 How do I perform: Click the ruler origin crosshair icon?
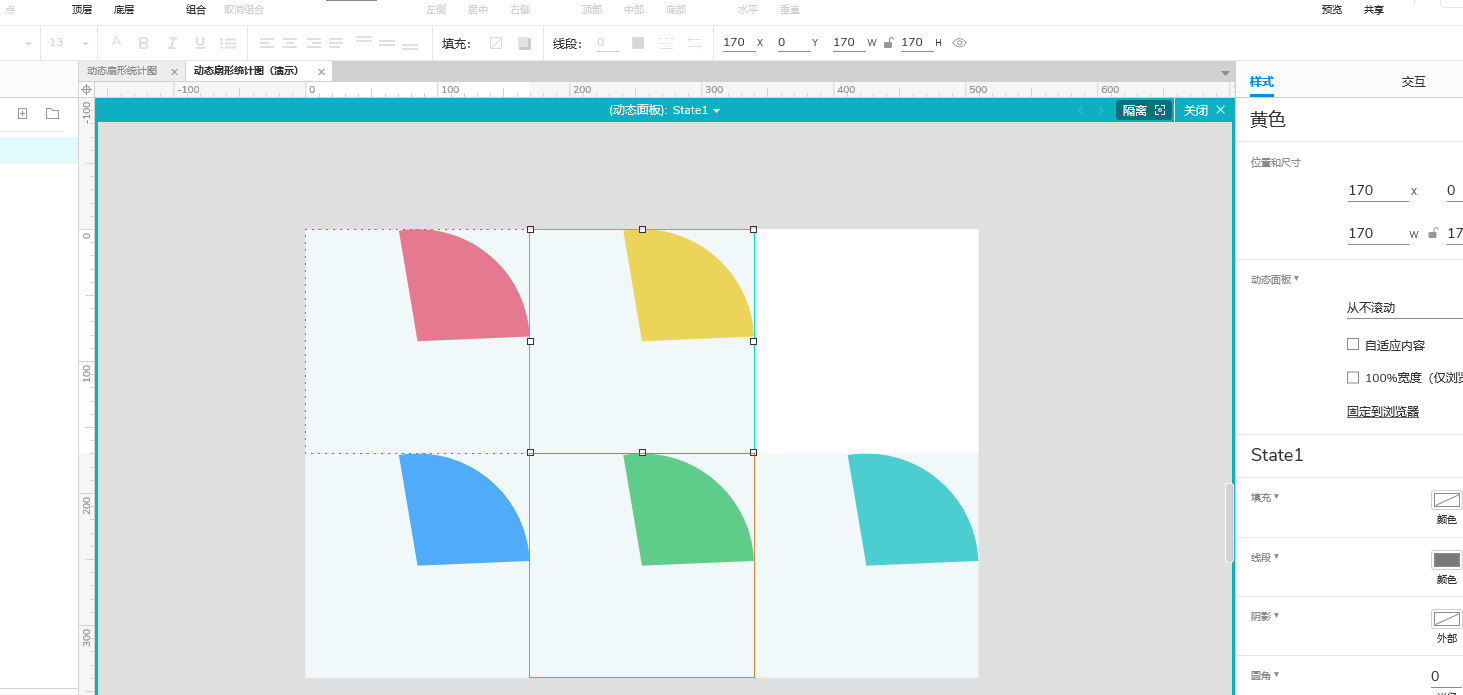pos(87,89)
